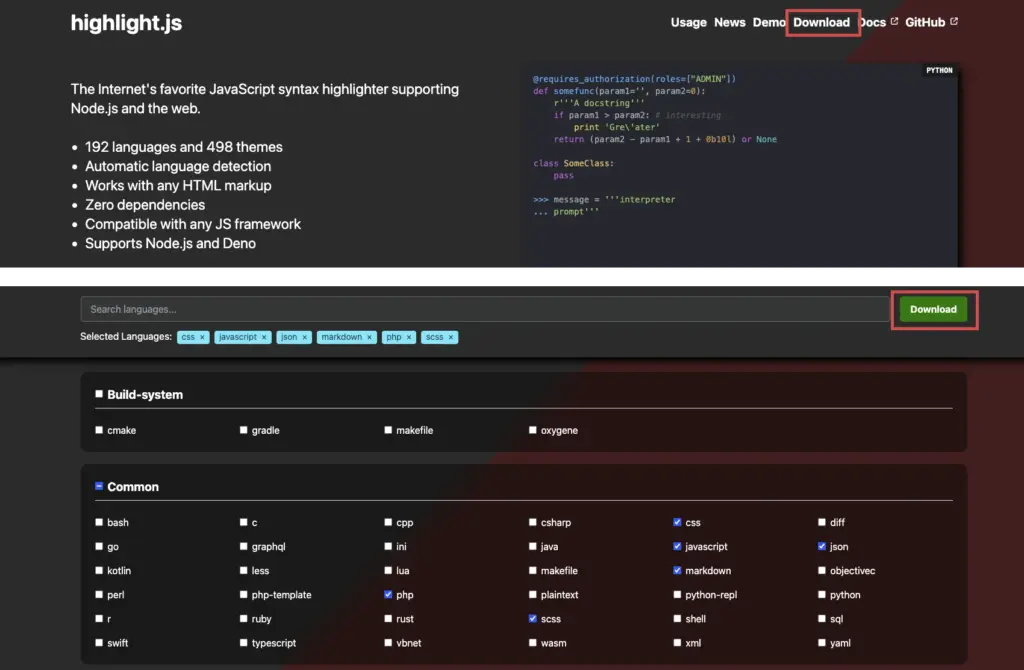The width and height of the screenshot is (1024, 670).
Task: Uncheck the json language checkbox
Action: (822, 546)
